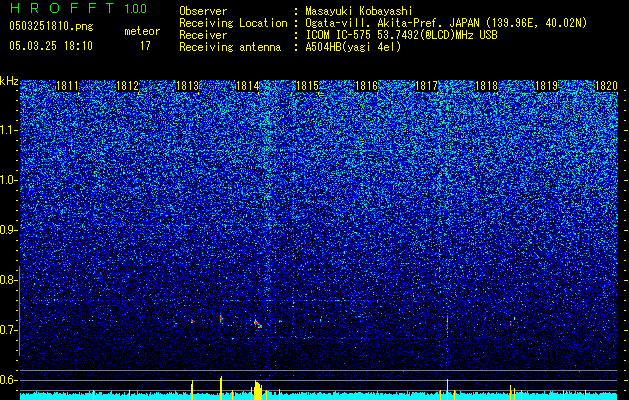Viewport: 629px width, 400px height.
Task: Click the wide yellow power burst below 1814
Action: 258,390
